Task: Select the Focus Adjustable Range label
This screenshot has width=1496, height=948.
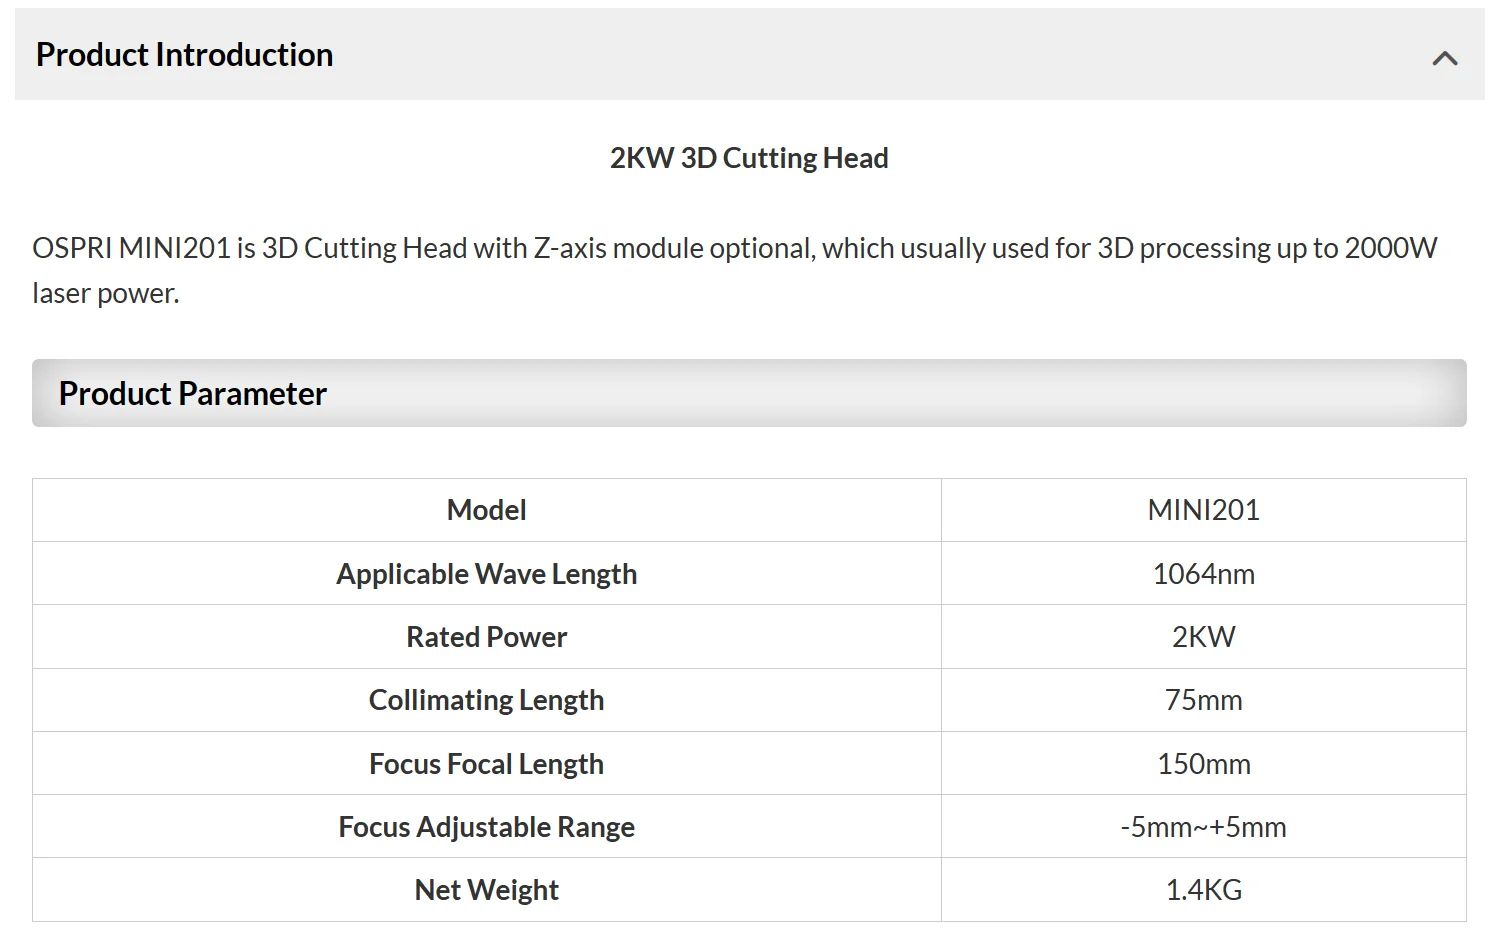Action: 486,827
